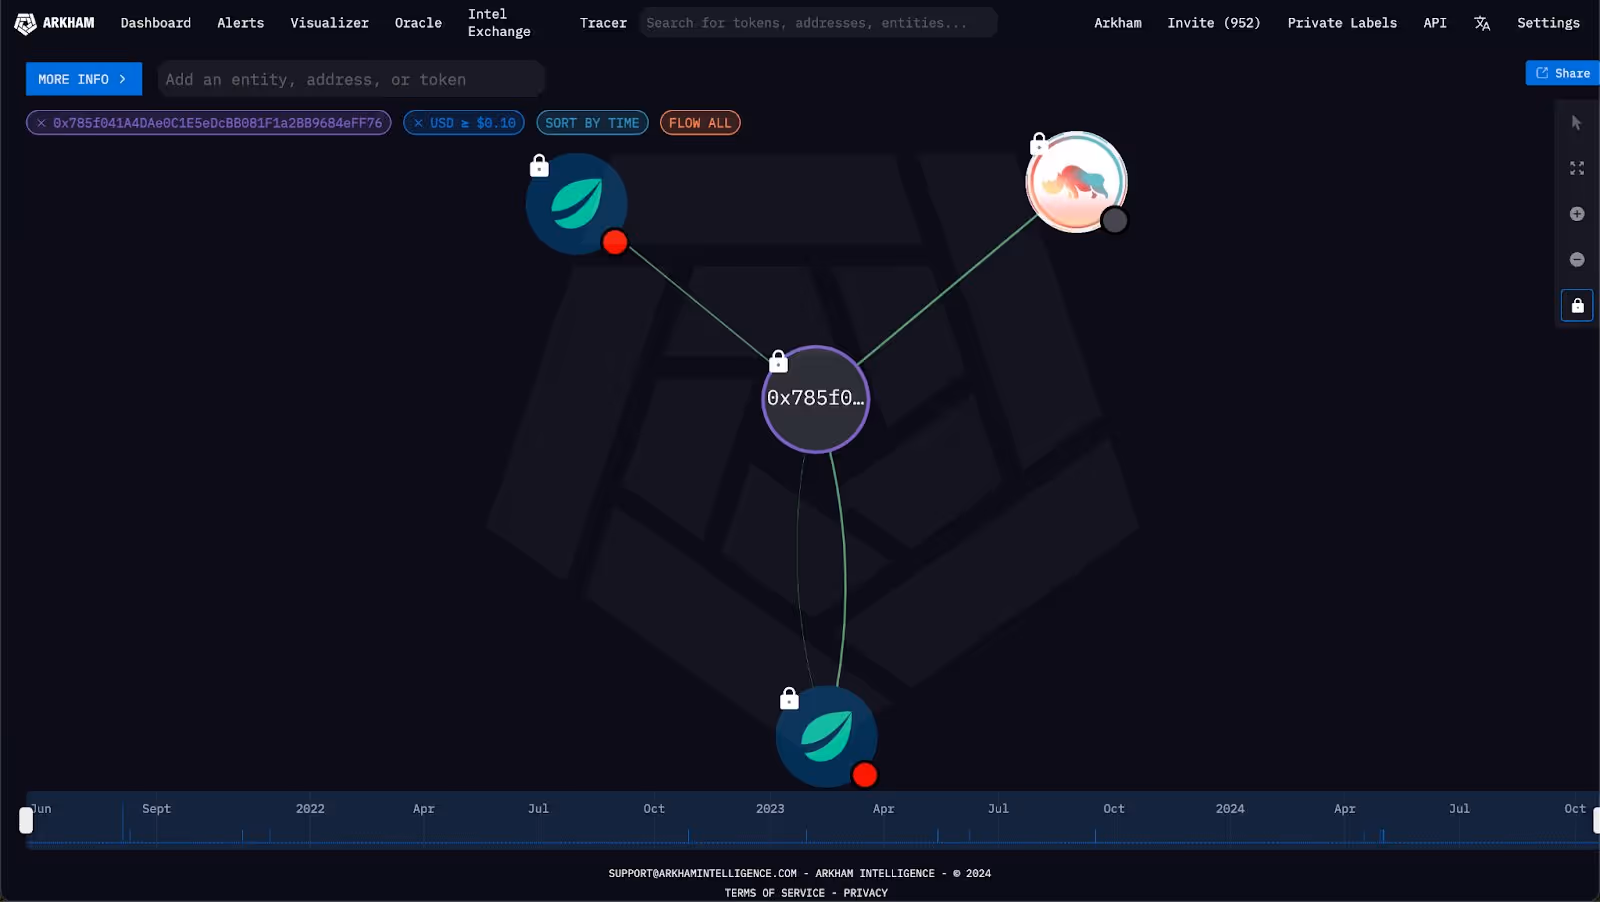Unlock the central 0x785f0 node's padlock
The height and width of the screenshot is (902, 1600).
coord(777,360)
